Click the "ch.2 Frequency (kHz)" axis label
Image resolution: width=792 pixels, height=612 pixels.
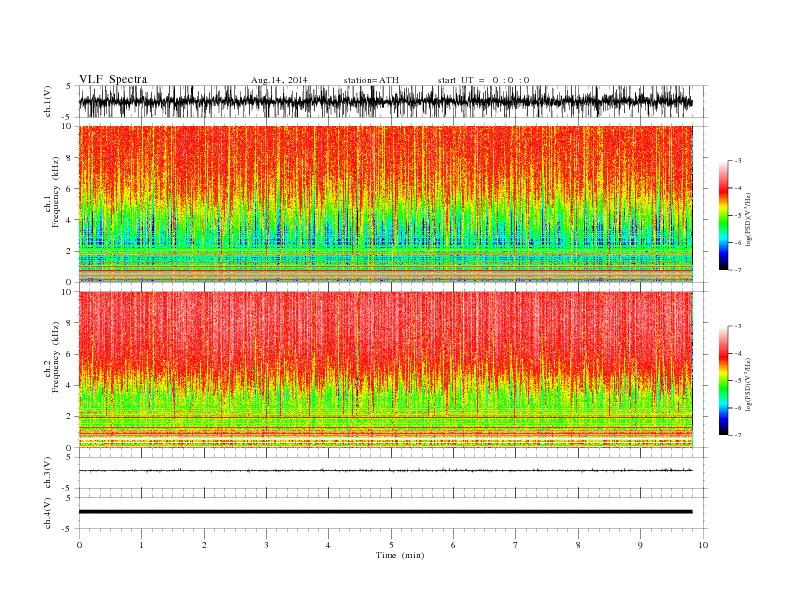52,358
